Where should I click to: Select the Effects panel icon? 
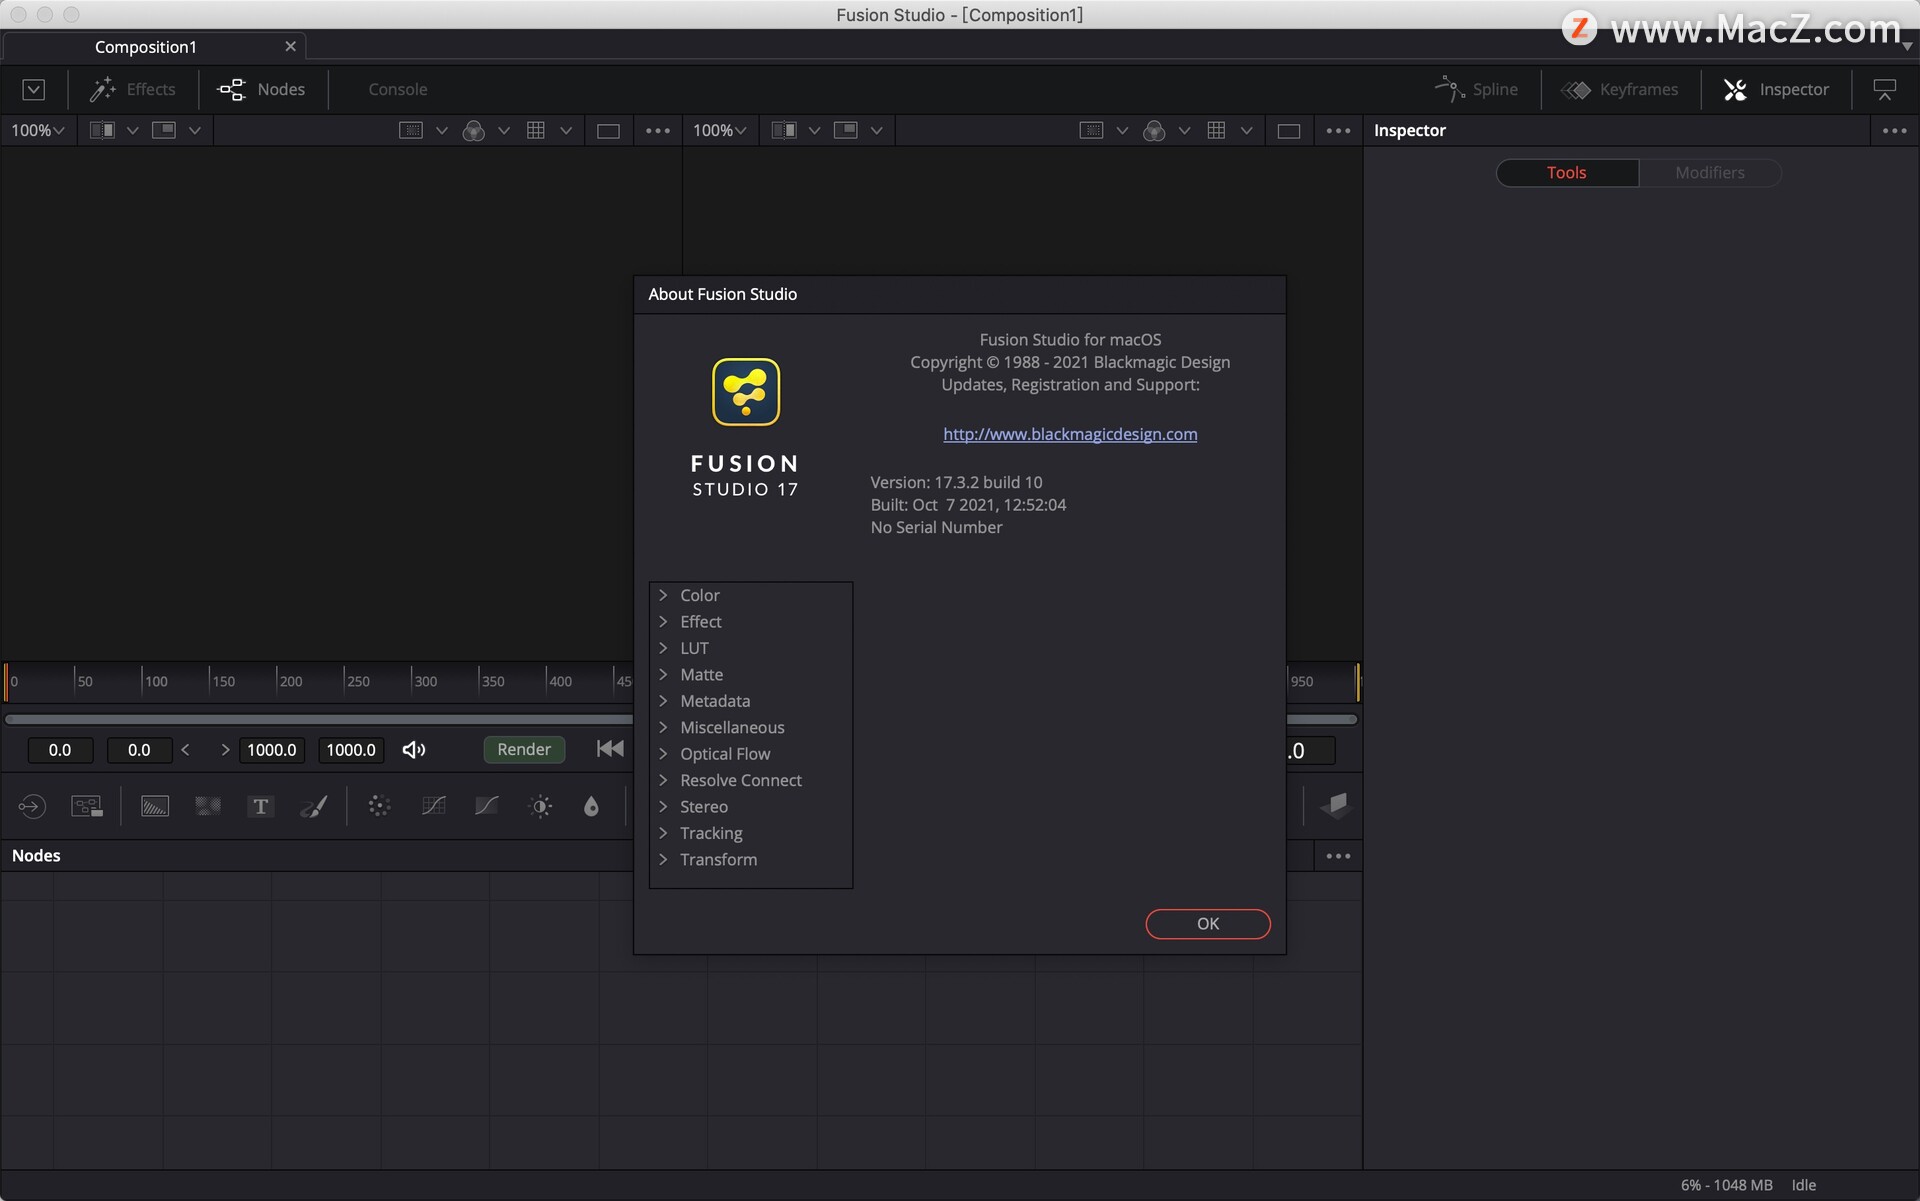click(x=101, y=89)
